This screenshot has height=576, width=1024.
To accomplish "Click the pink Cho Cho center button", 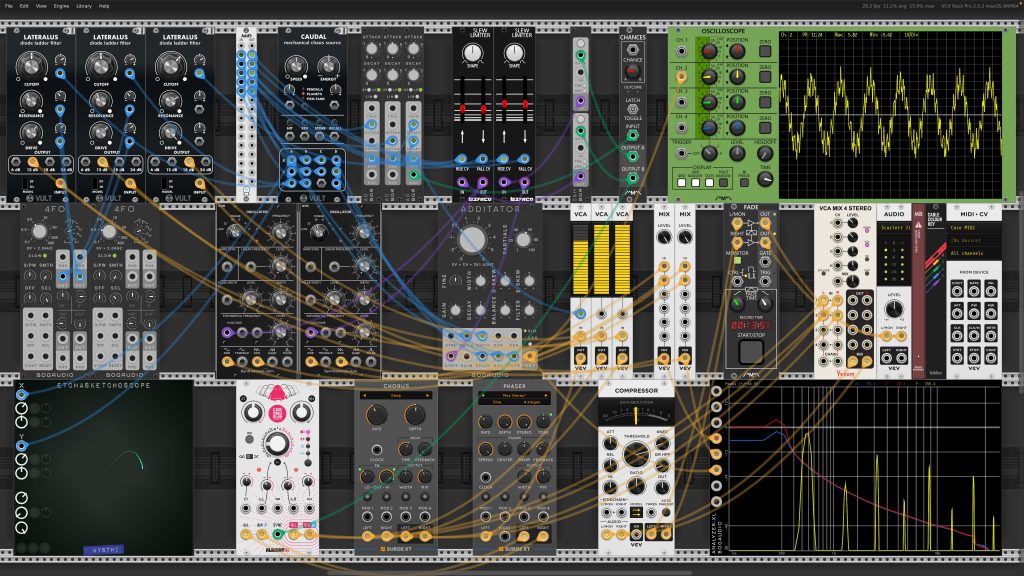I will [276, 413].
